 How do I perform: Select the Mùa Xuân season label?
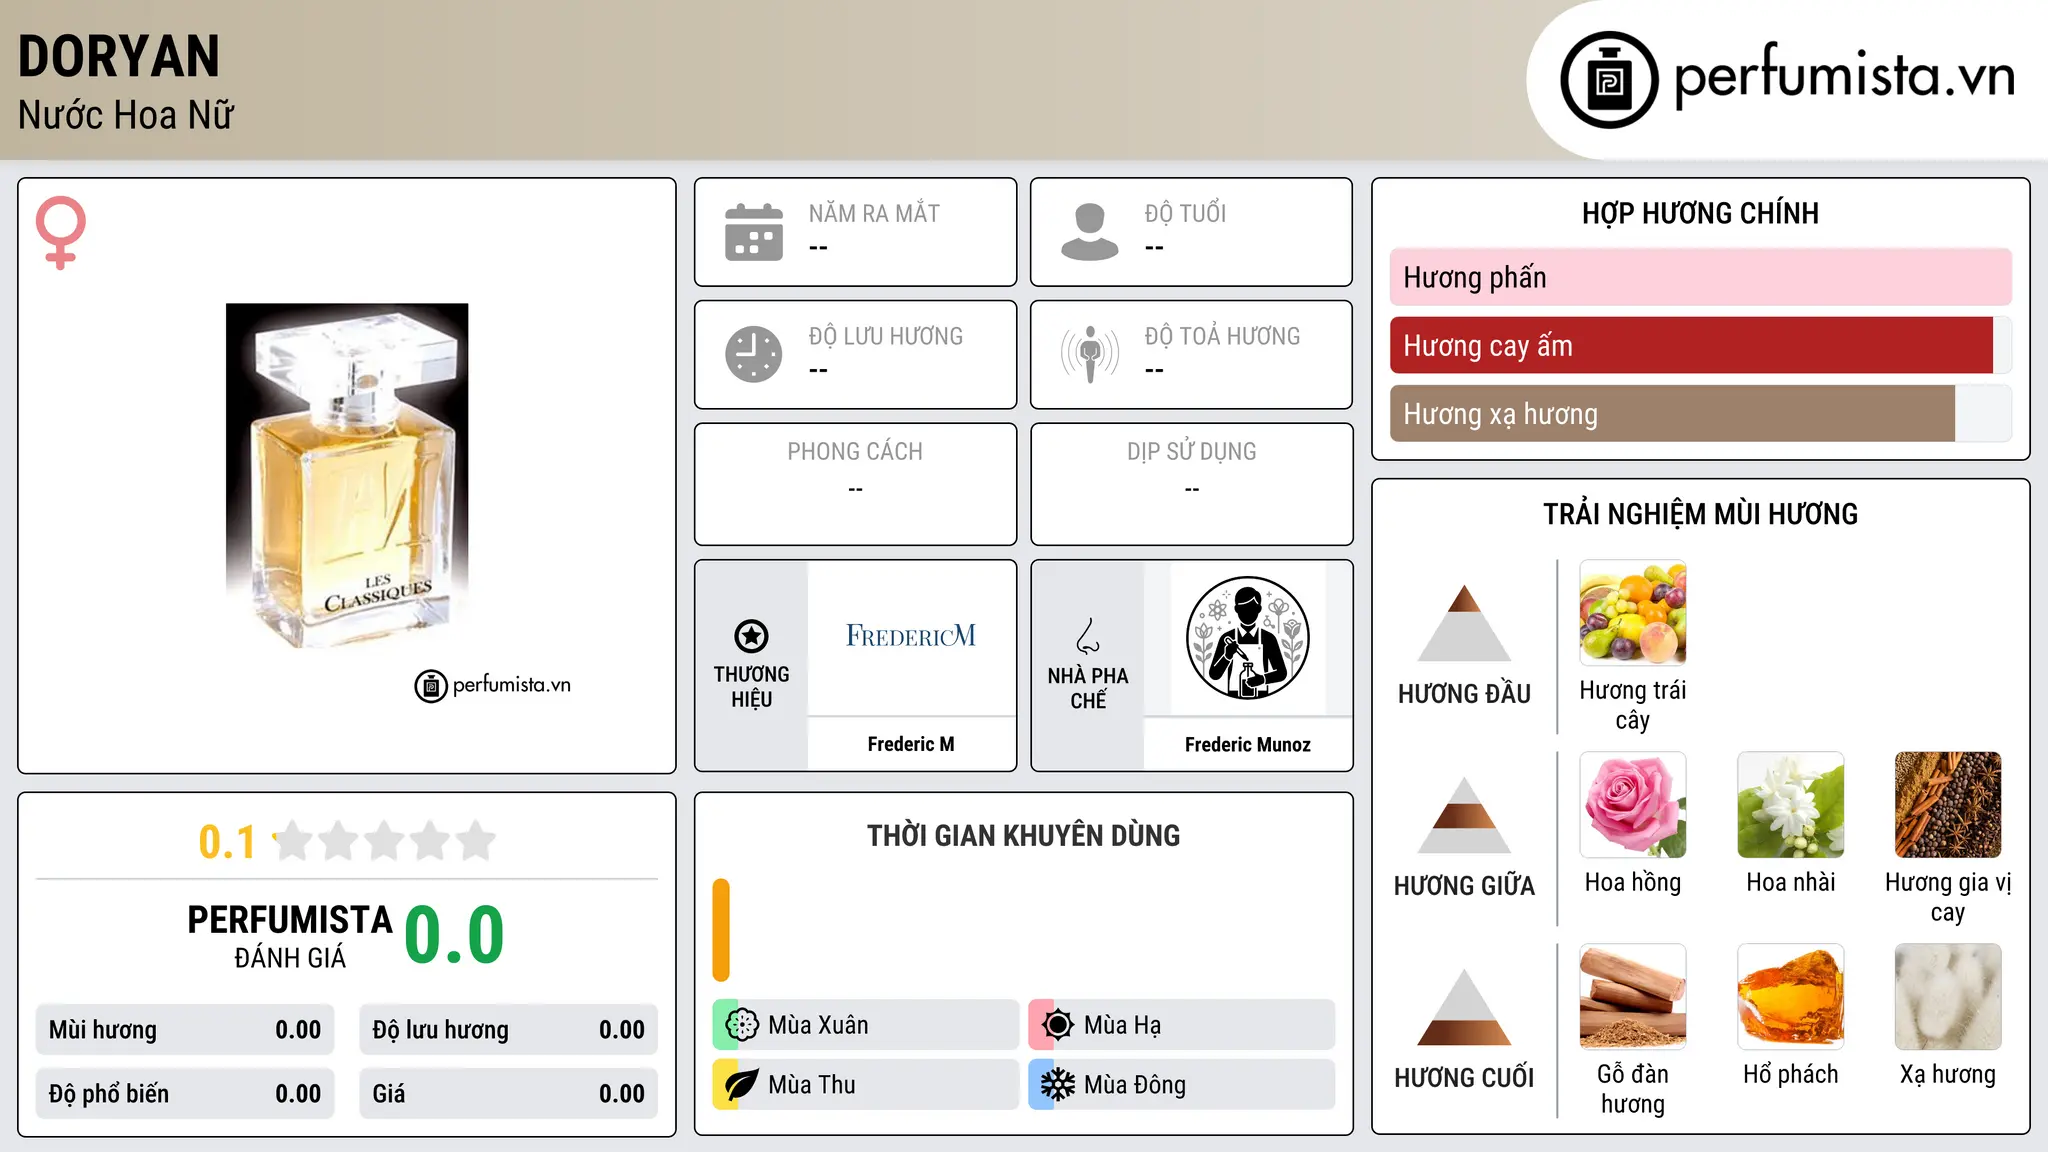coord(818,1025)
